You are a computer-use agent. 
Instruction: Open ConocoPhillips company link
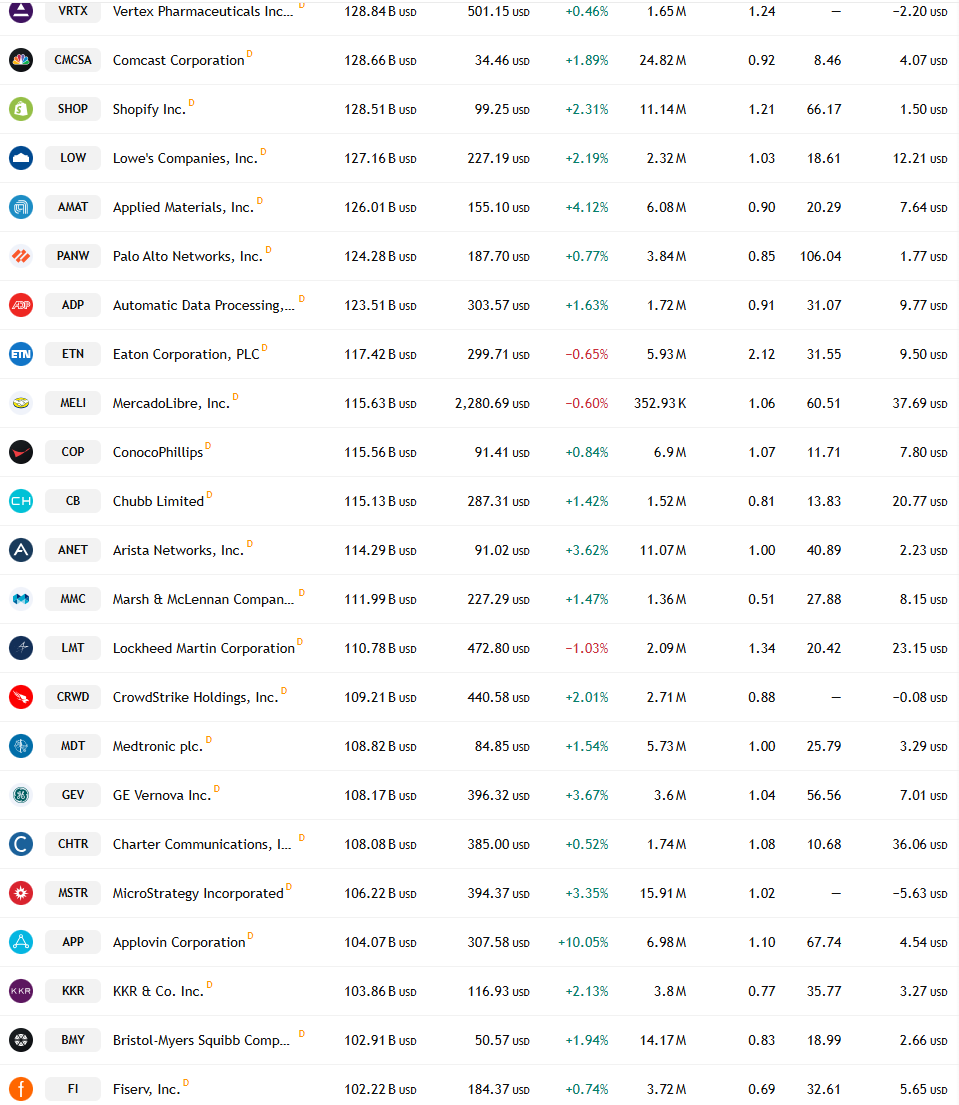[x=158, y=452]
